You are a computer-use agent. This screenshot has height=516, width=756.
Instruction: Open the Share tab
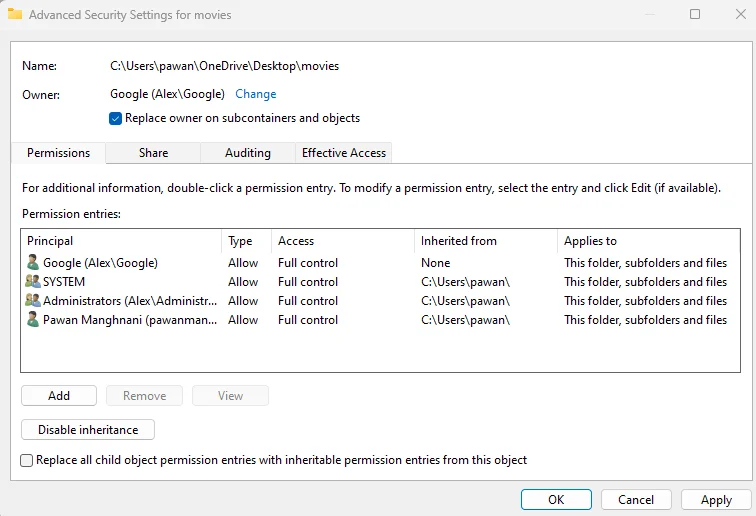(x=153, y=153)
